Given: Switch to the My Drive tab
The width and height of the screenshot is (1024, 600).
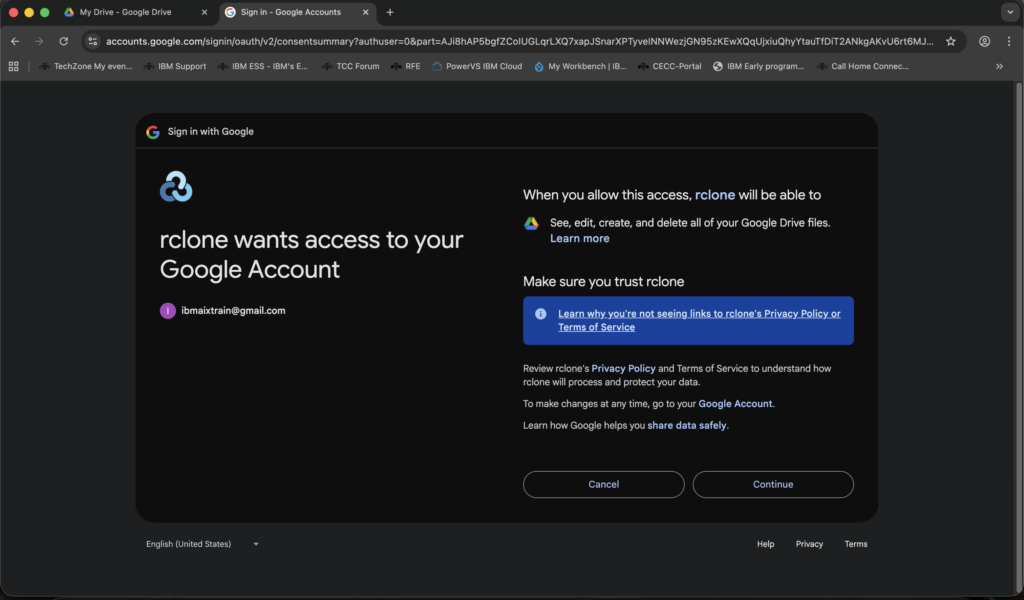Looking at the screenshot, I should point(125,12).
